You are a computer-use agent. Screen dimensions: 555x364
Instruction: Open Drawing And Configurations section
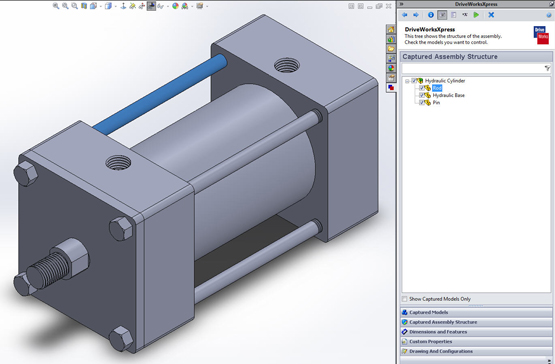476,351
